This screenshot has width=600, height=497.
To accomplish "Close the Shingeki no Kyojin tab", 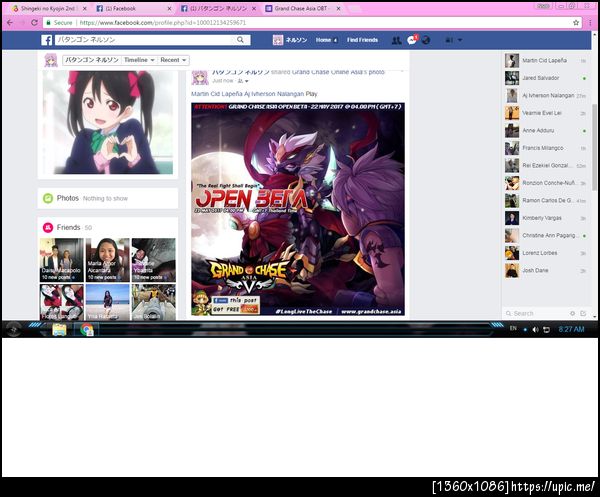I will tap(85, 8).
